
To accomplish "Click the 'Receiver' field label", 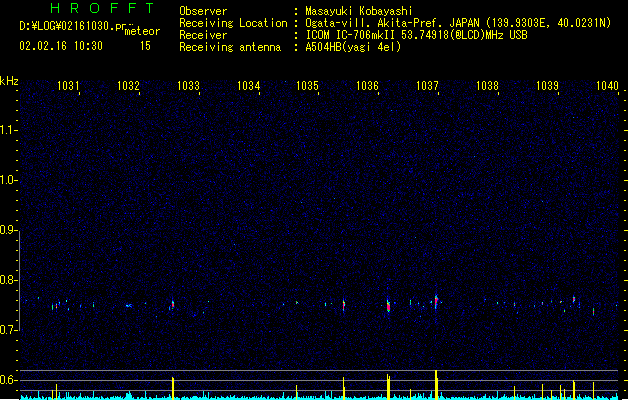I will tap(203, 35).
